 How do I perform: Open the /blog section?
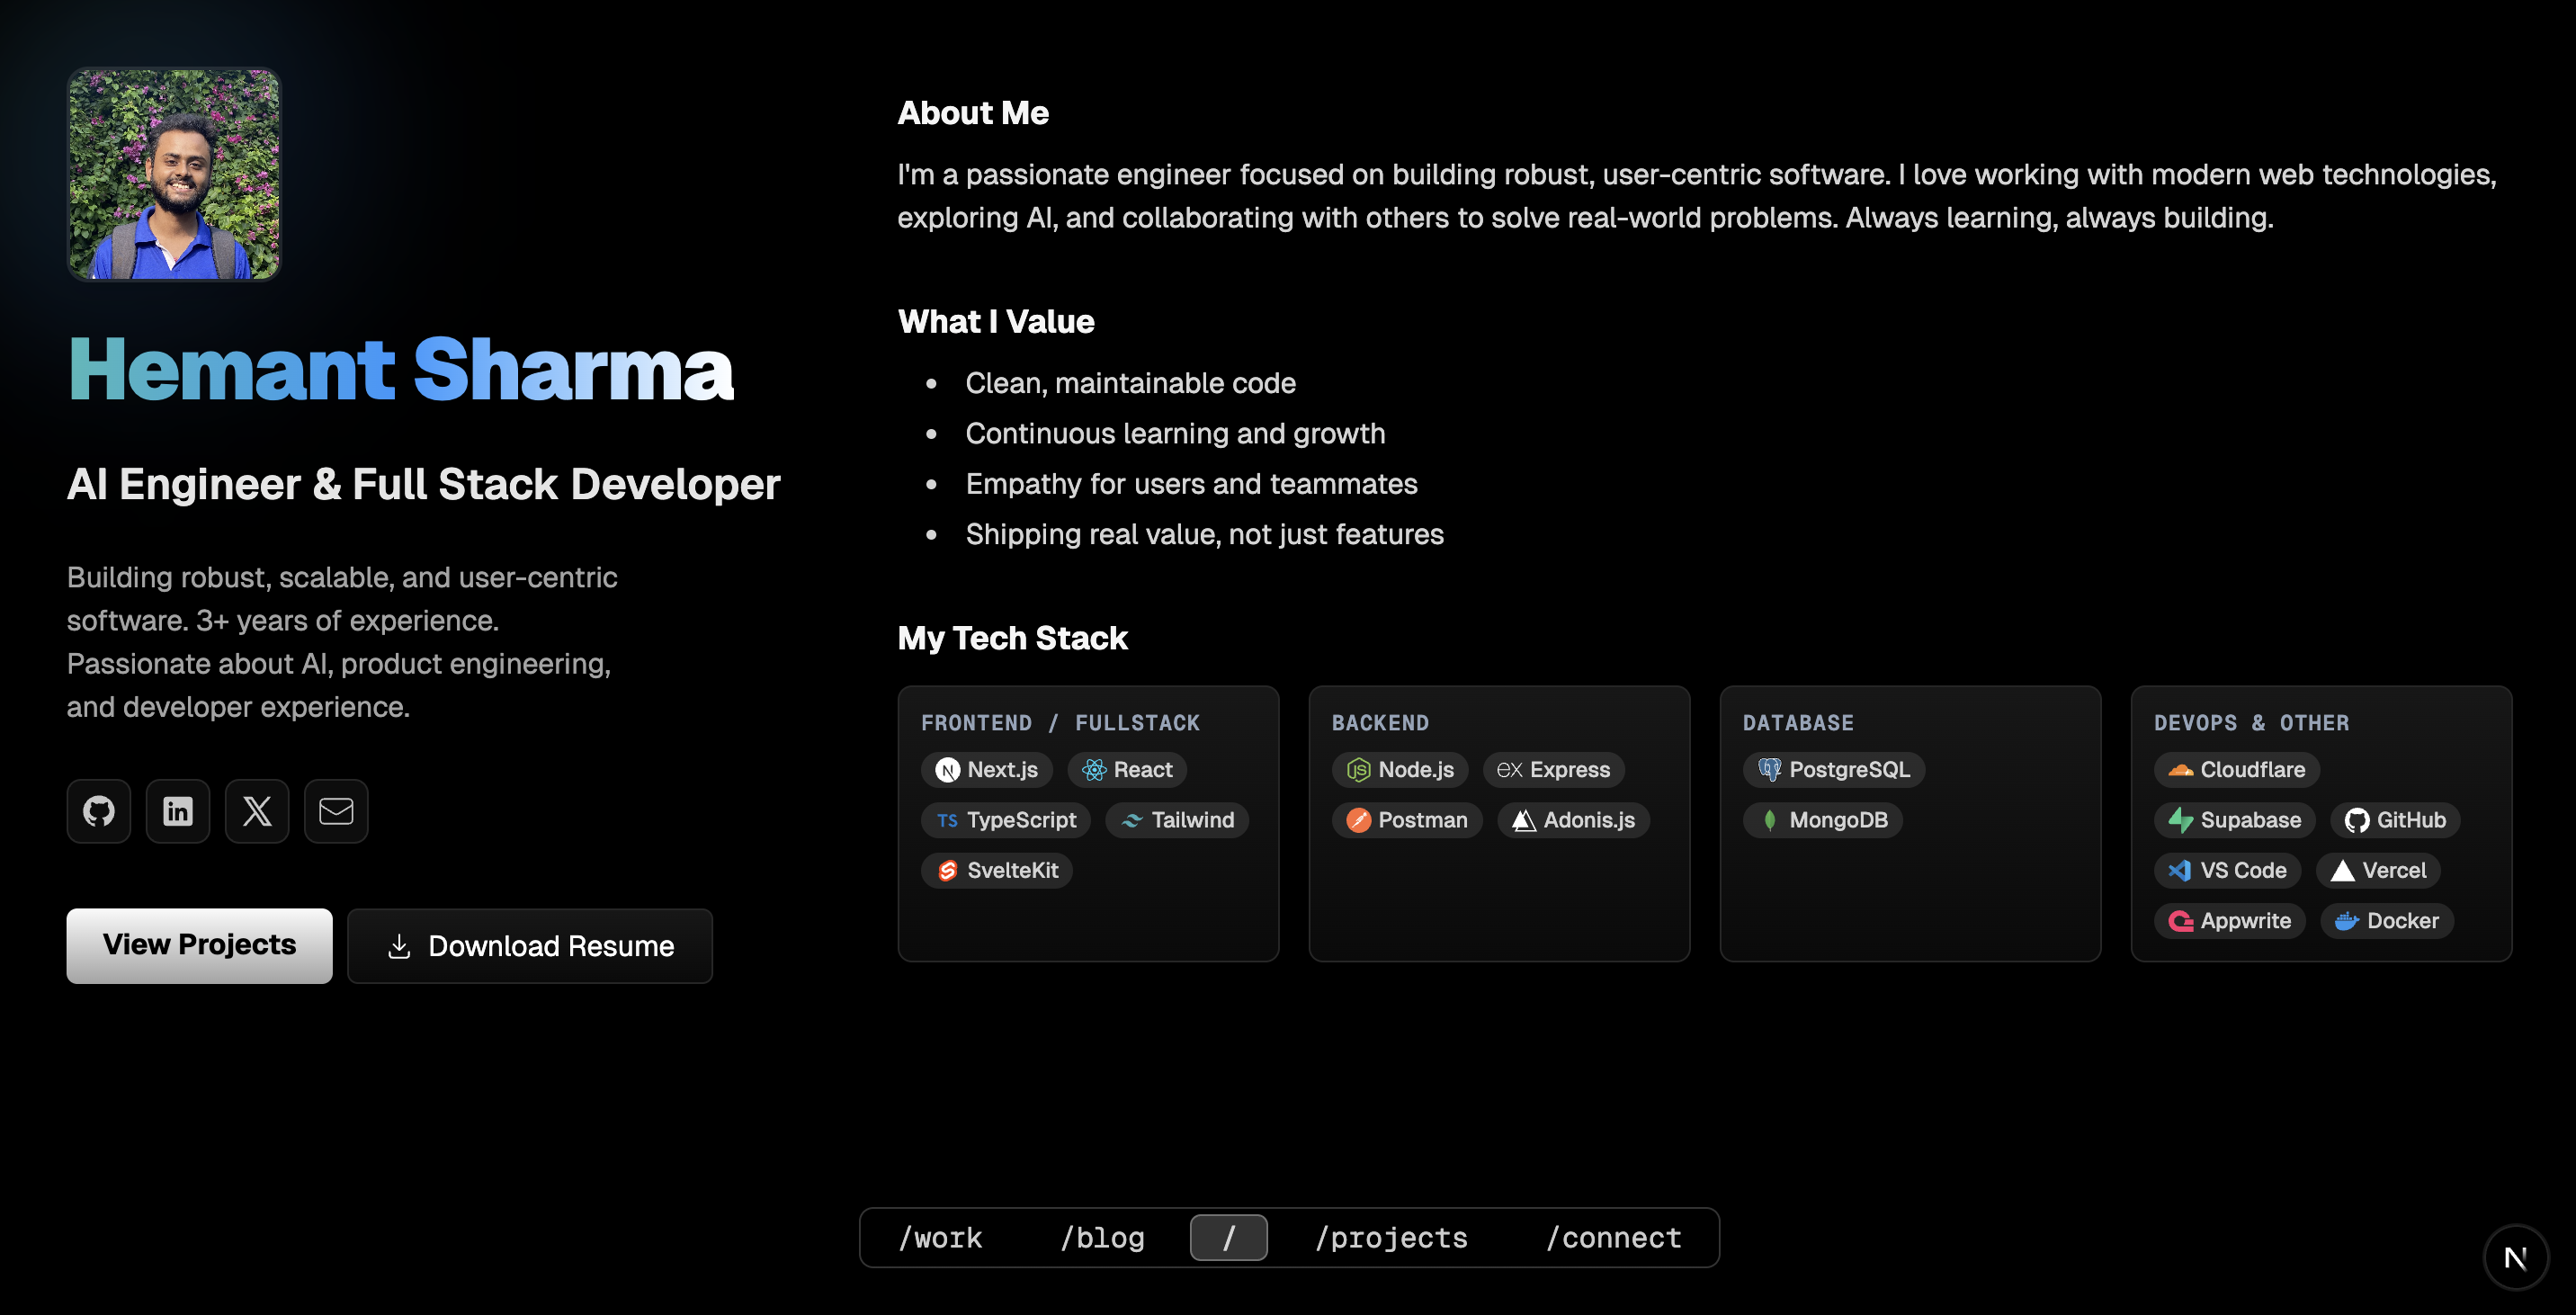pyautogui.click(x=1103, y=1237)
